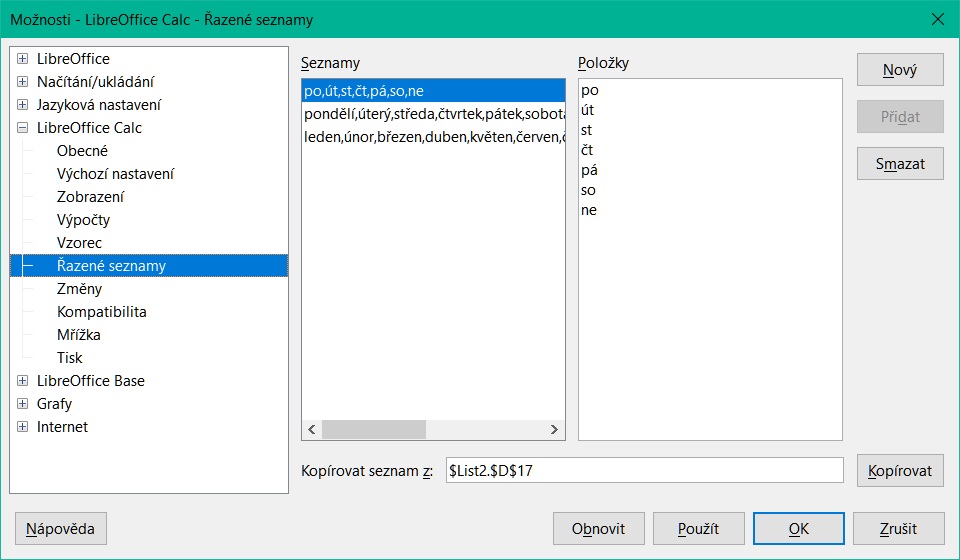The image size is (960, 560).
Task: Open the Tisk options page
Action: pyautogui.click(x=69, y=357)
